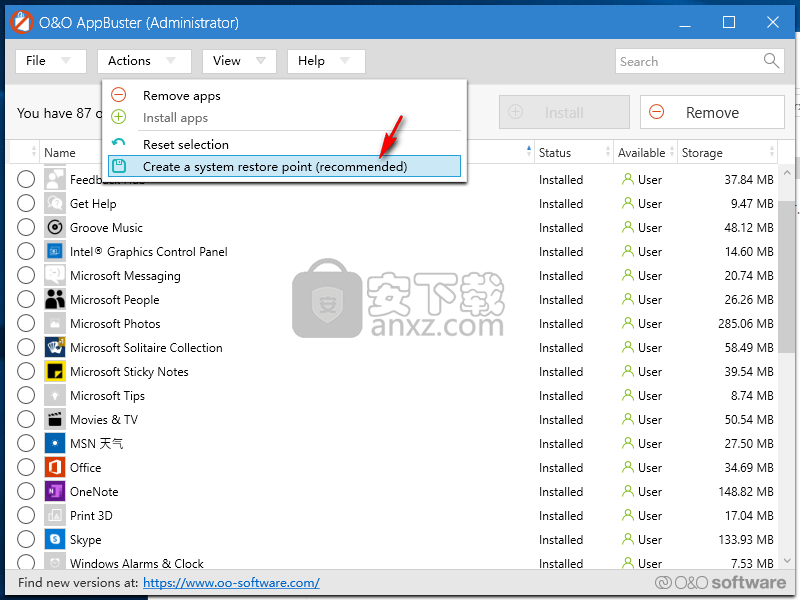Click the scrollbar up arrow
800x600 pixels.
tap(787, 173)
